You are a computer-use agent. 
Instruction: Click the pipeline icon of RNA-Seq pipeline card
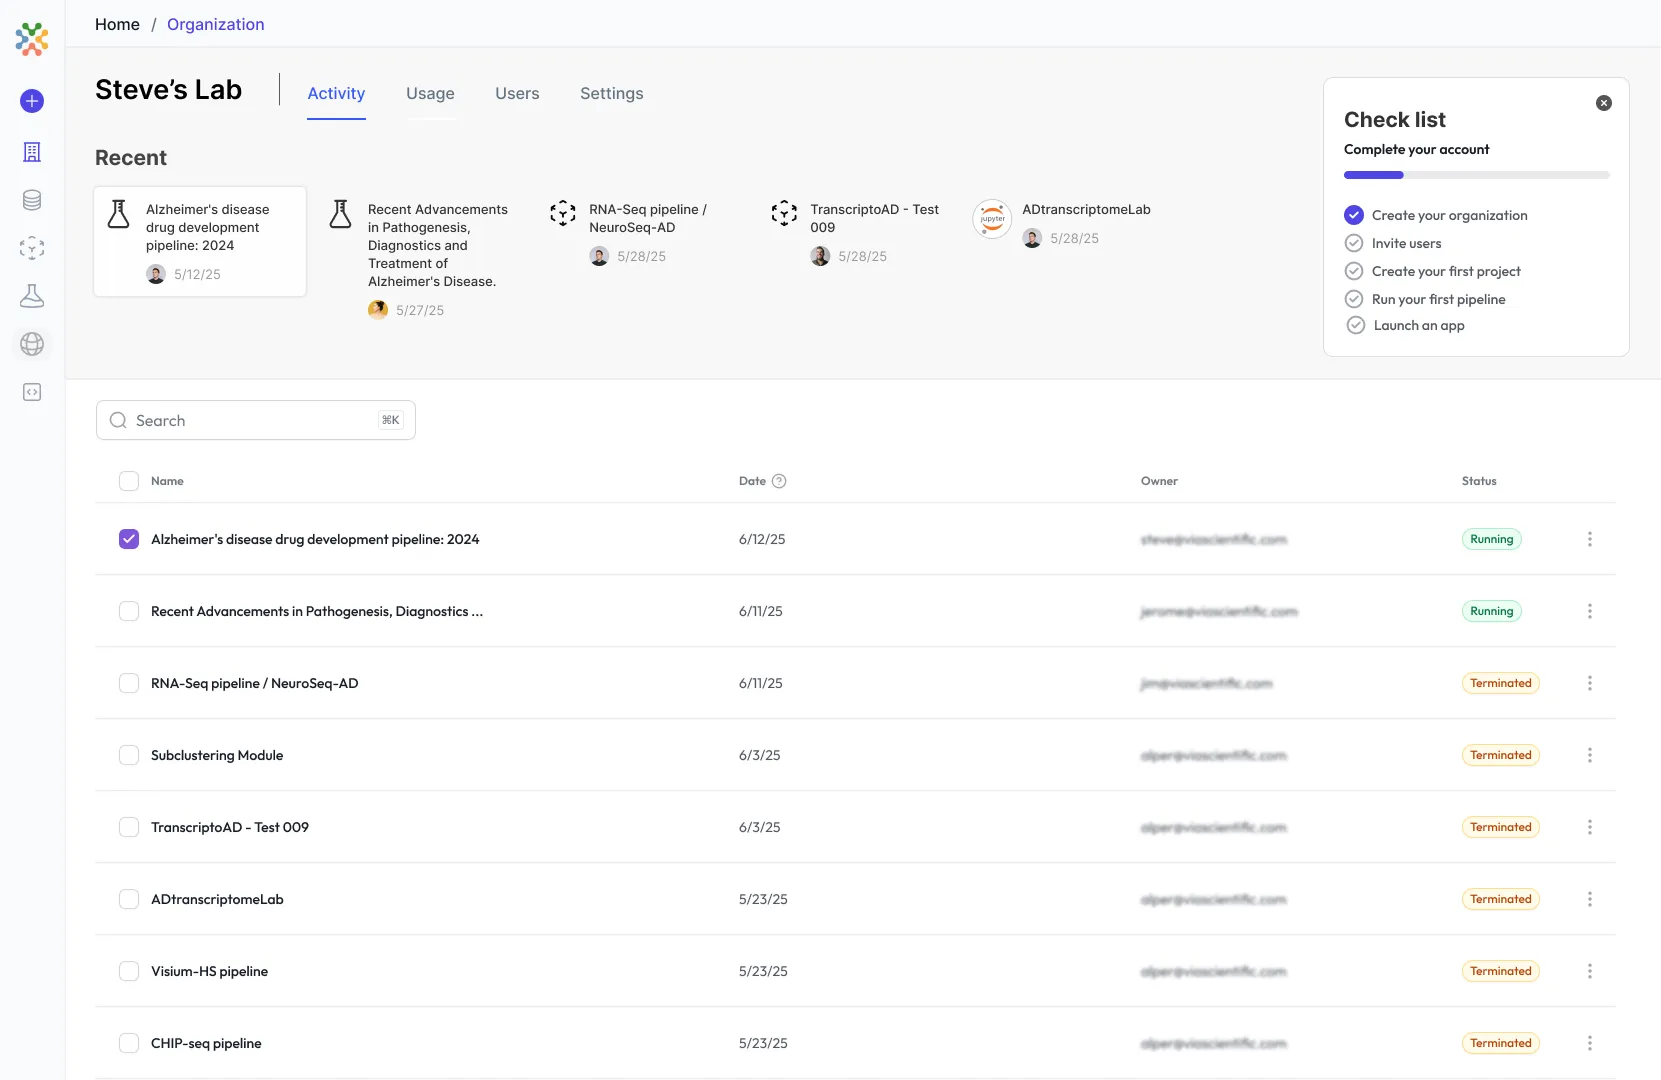pyautogui.click(x=563, y=213)
